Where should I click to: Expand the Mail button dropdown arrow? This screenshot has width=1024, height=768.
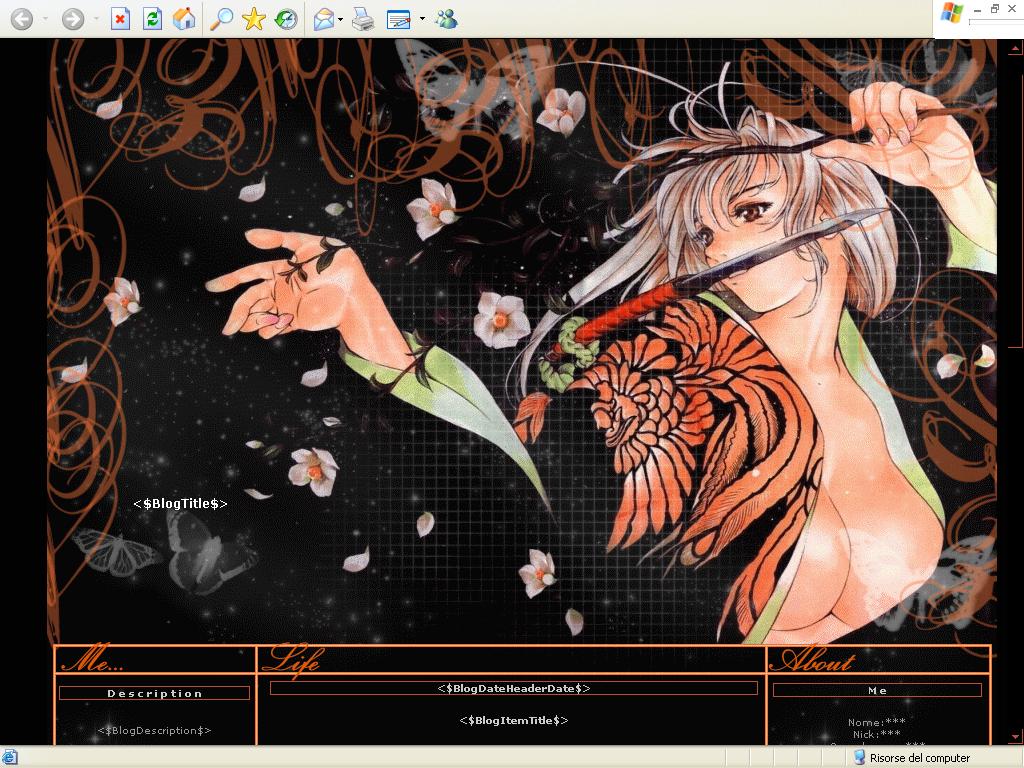(x=340, y=20)
